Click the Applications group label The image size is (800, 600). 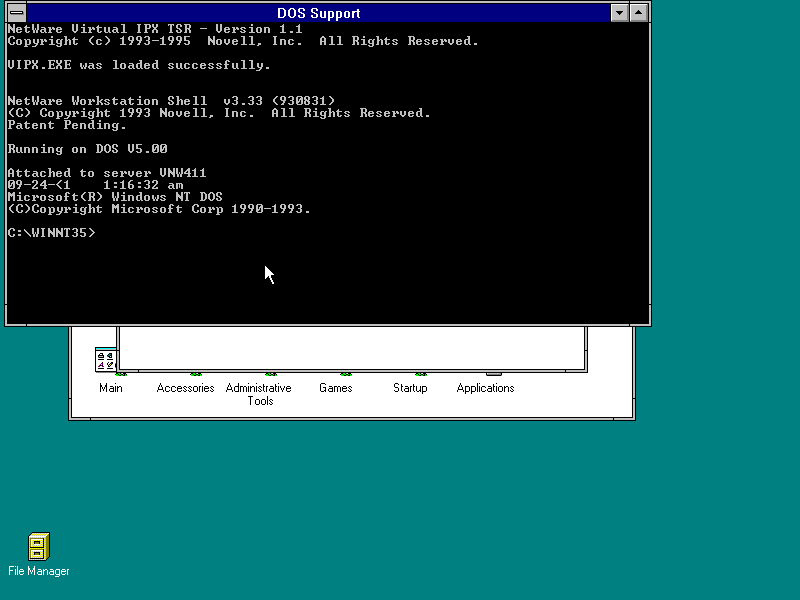click(485, 388)
